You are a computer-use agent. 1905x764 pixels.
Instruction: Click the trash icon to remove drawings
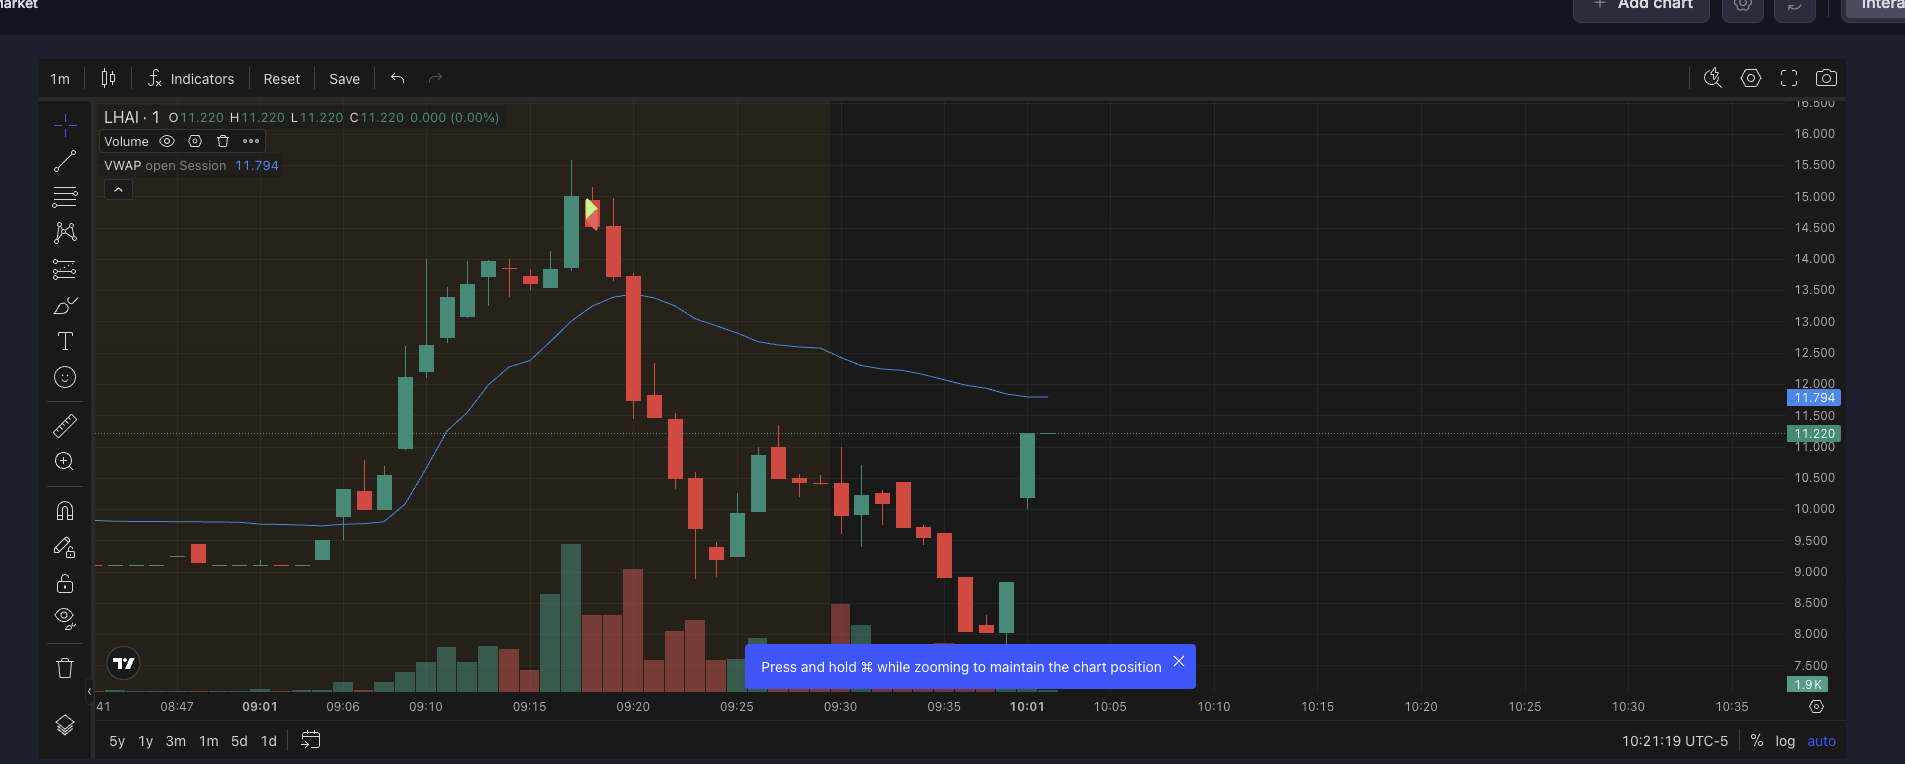coord(65,668)
